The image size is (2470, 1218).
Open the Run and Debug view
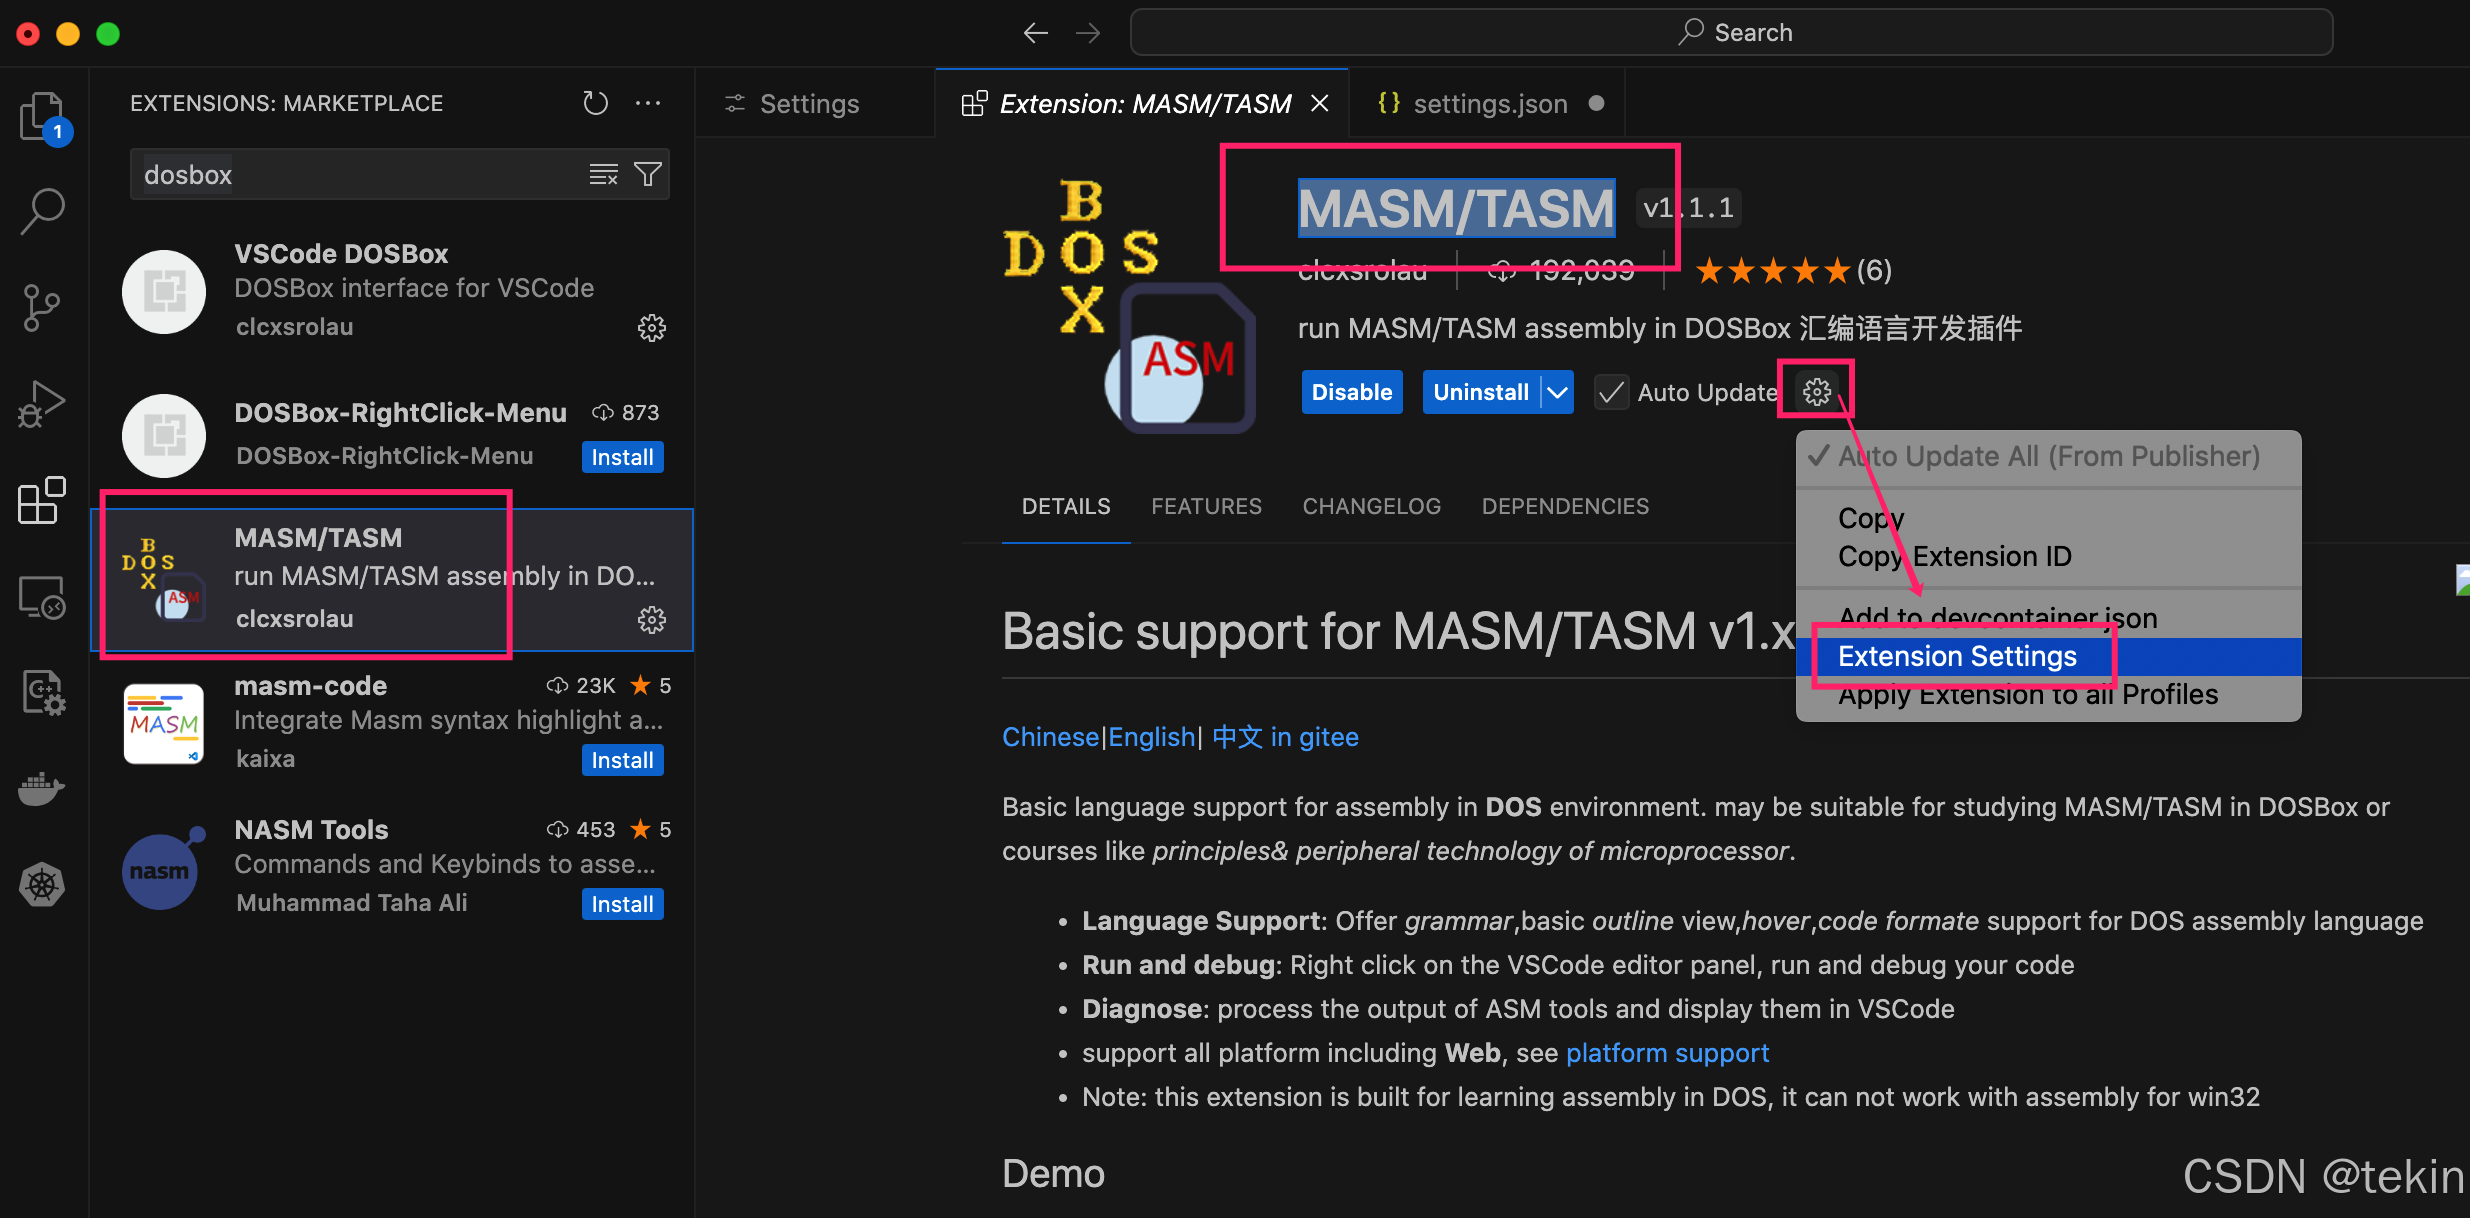[42, 404]
